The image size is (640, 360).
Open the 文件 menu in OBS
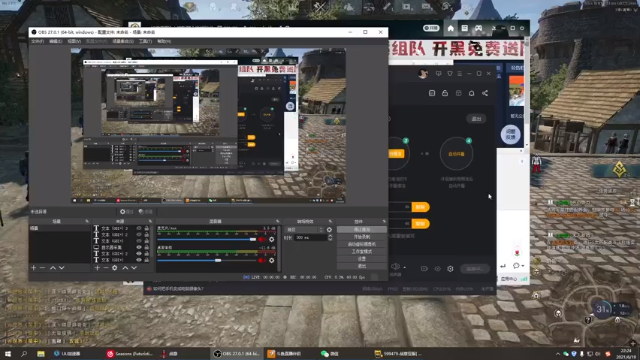coord(38,41)
